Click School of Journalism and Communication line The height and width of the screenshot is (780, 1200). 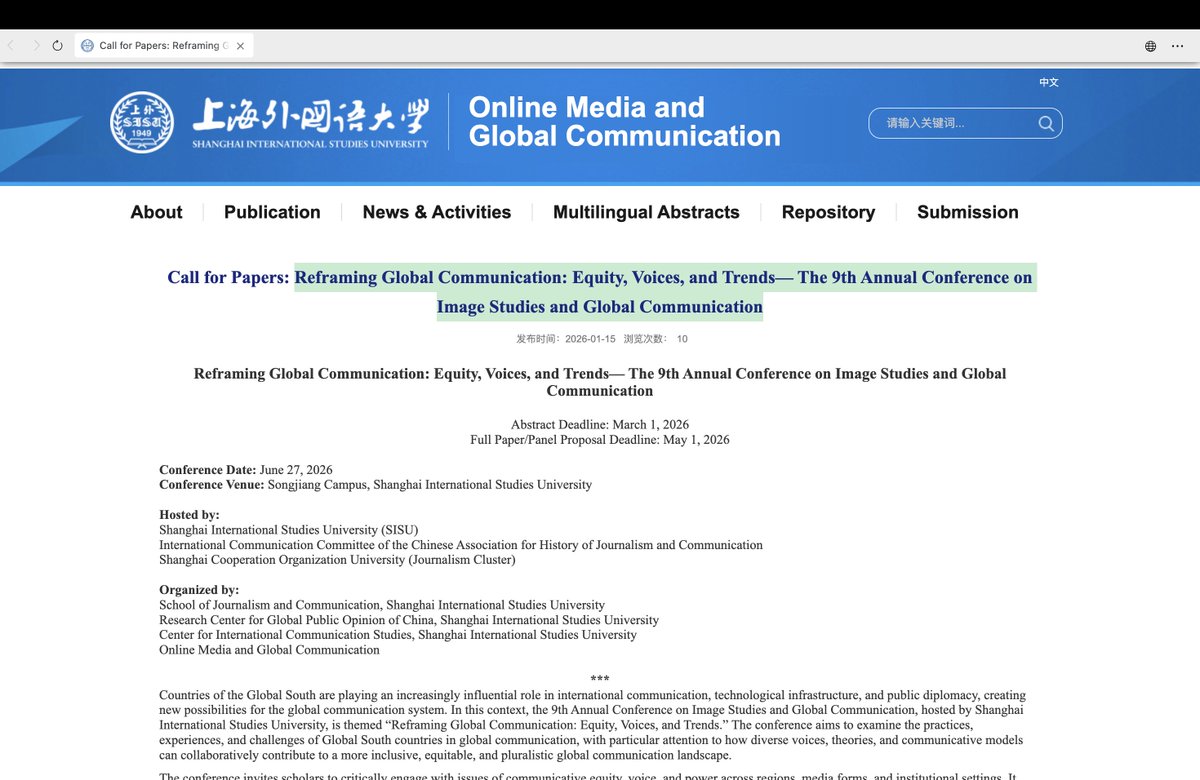coord(382,605)
